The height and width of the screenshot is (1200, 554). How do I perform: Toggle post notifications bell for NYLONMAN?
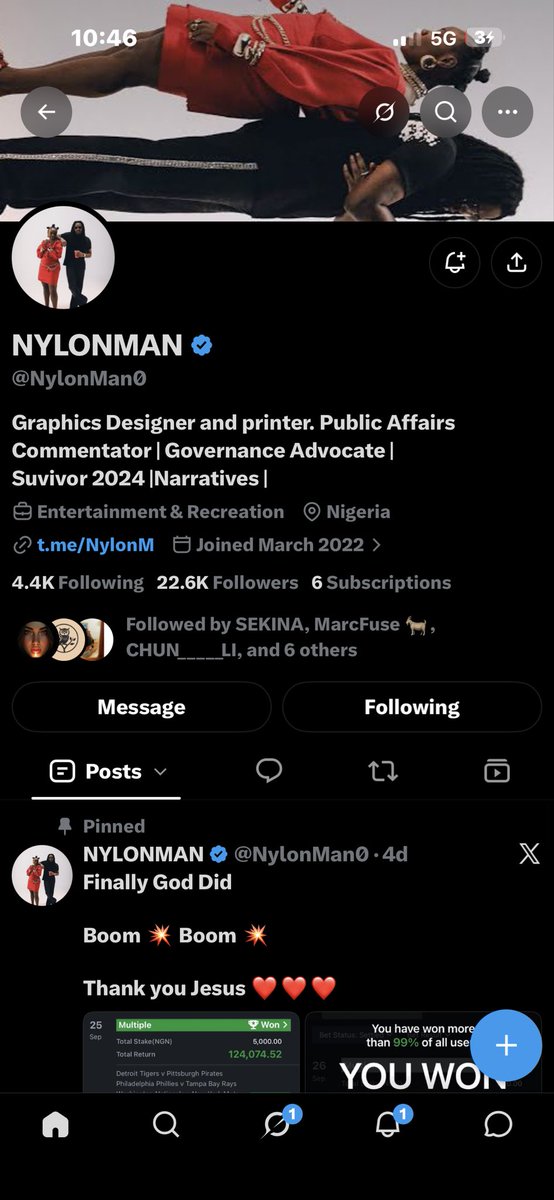[455, 262]
